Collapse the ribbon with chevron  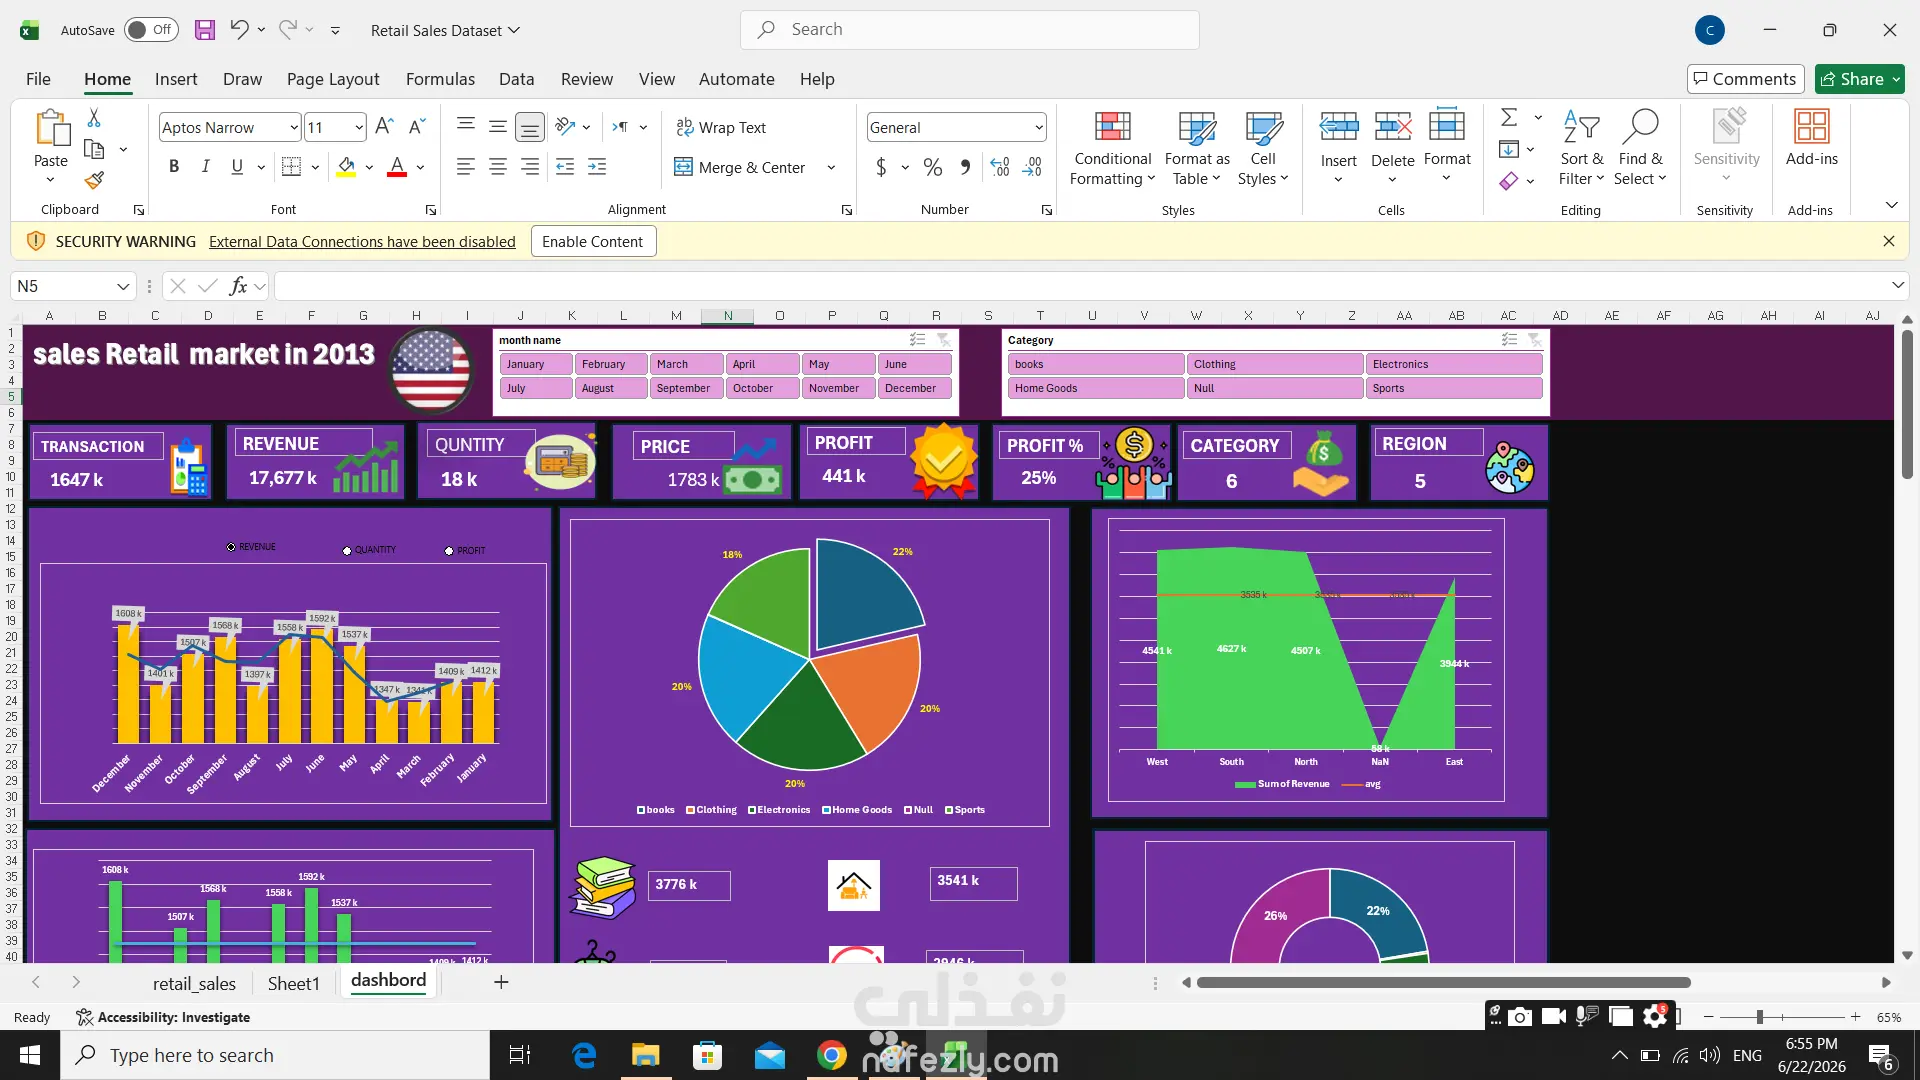1892,205
